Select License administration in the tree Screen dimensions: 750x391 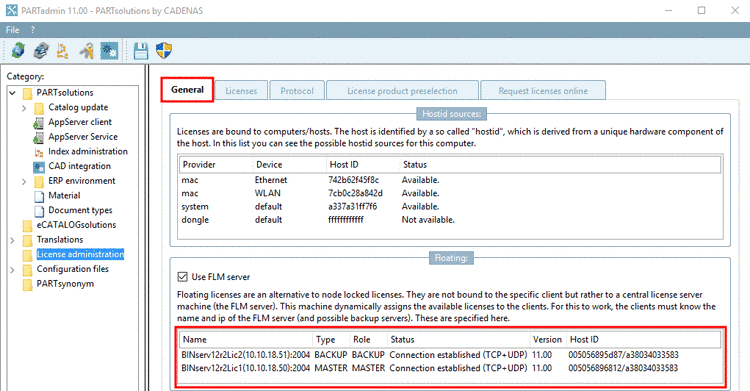pyautogui.click(x=80, y=254)
